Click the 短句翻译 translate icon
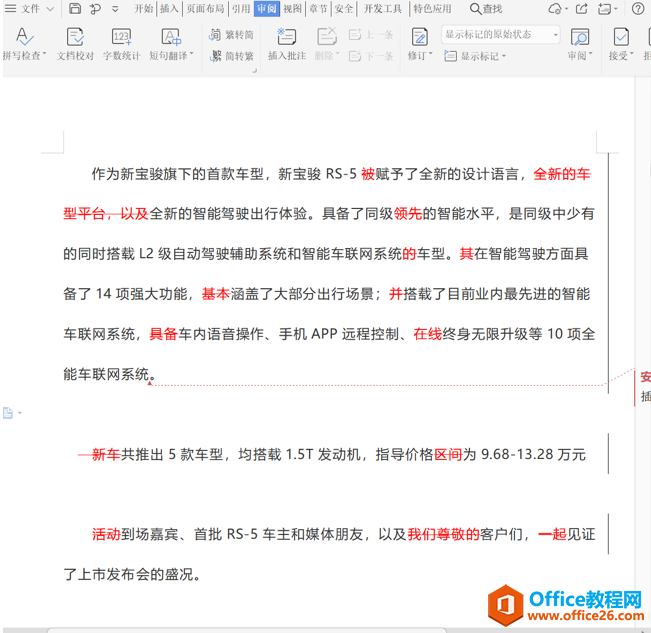This screenshot has width=651, height=633. 171,37
